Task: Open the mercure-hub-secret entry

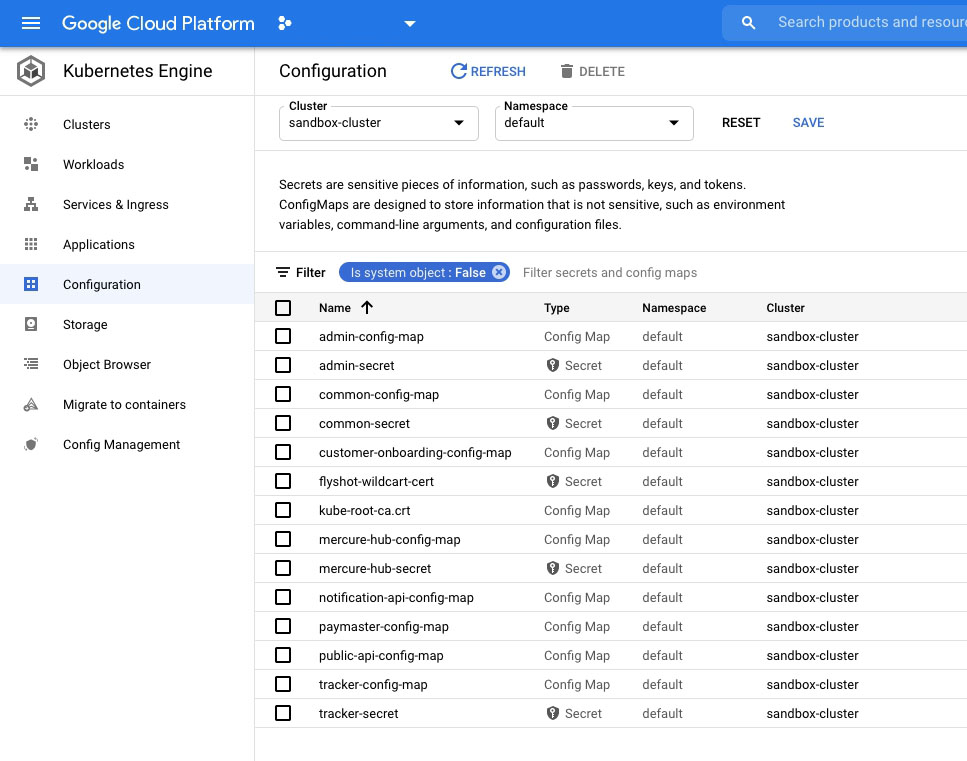Action: 375,568
